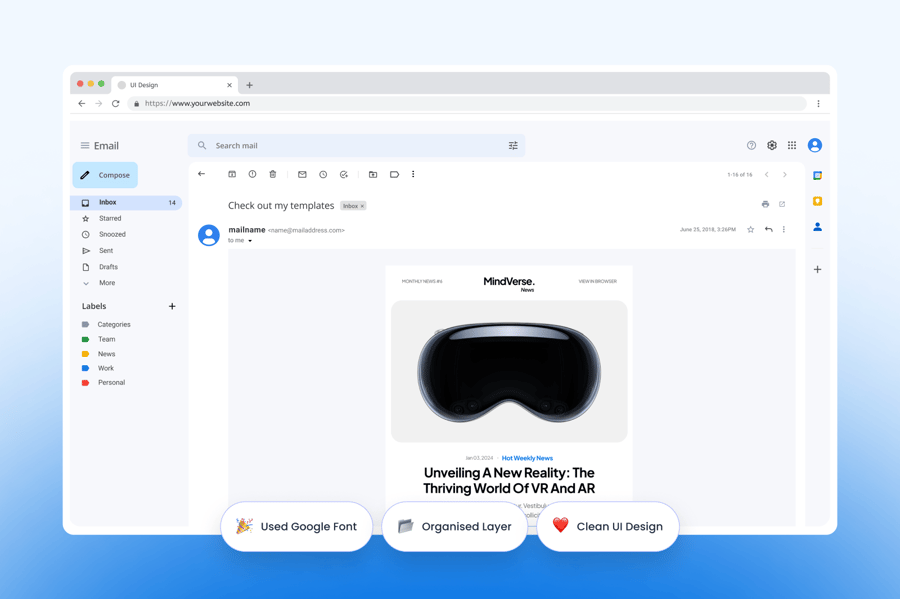Star the email from mailname
This screenshot has width=900, height=599.
point(750,230)
